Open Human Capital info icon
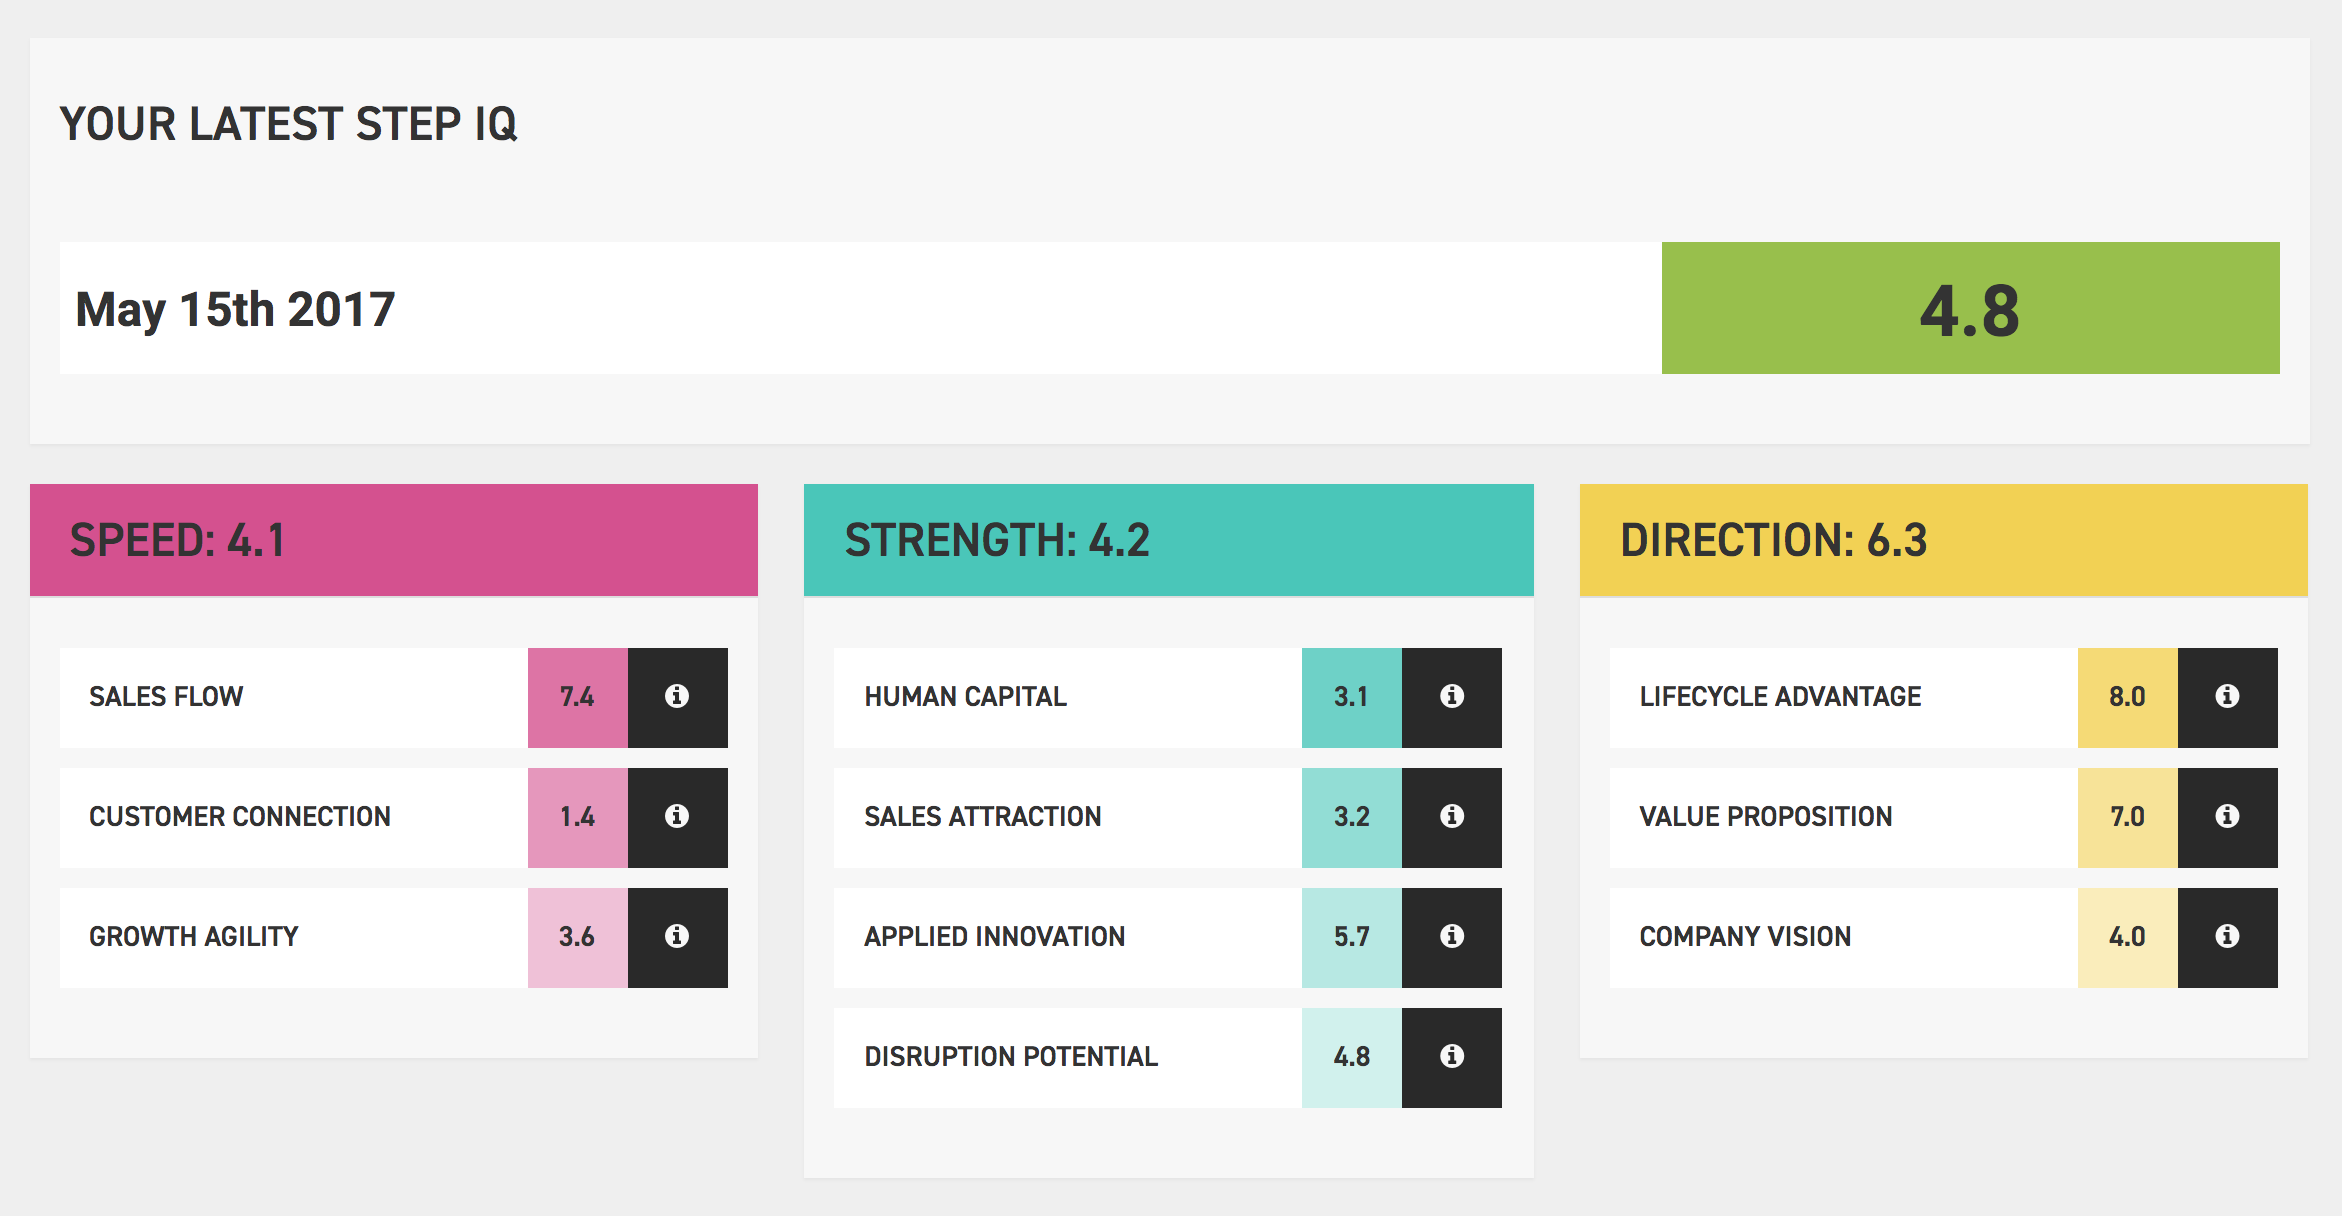The width and height of the screenshot is (2342, 1216). [x=1452, y=697]
